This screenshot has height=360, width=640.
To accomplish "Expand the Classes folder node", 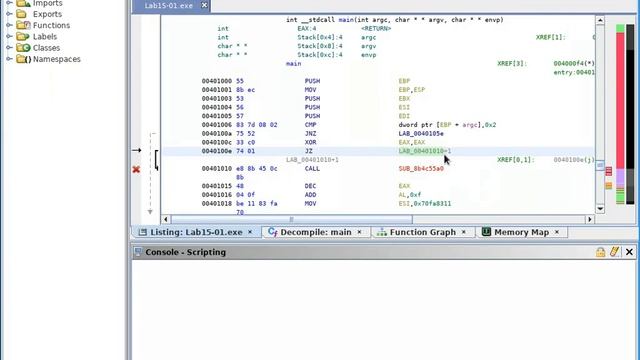I will click(x=9, y=48).
